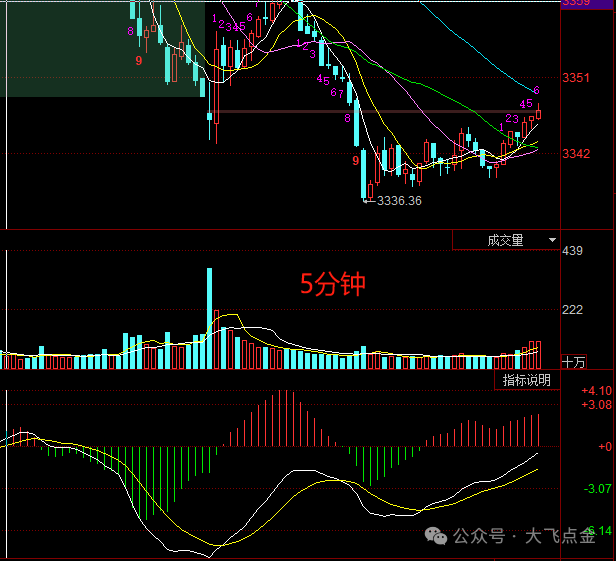
Task: Click the 十万 volume unit label
Action: (x=574, y=362)
